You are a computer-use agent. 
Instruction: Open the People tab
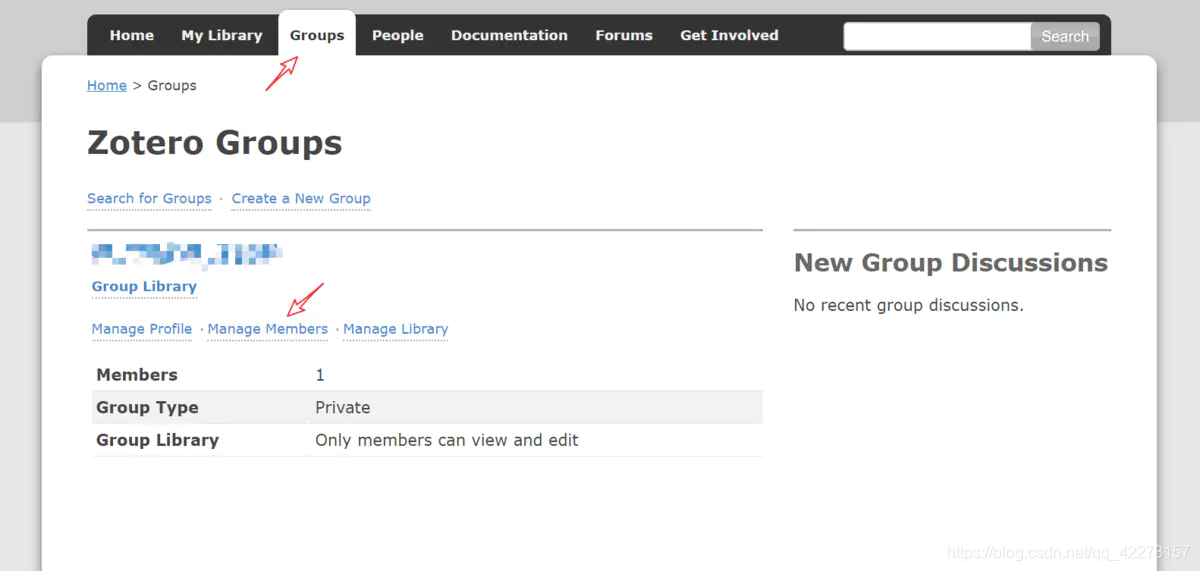click(x=398, y=35)
